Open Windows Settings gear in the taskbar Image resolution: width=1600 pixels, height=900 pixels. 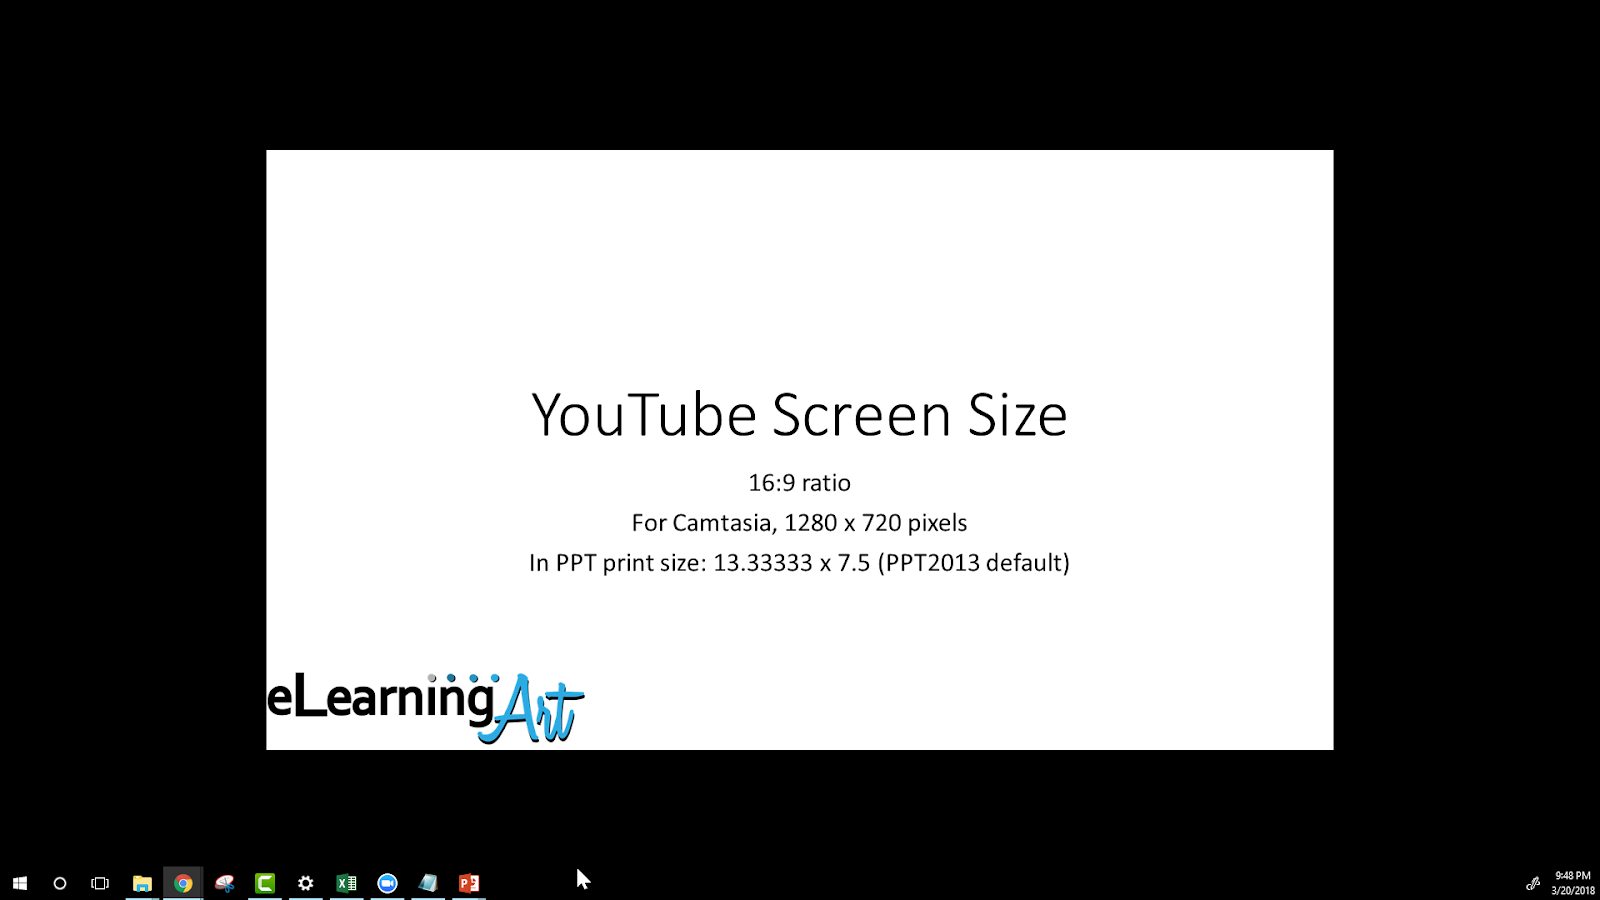[x=306, y=883]
